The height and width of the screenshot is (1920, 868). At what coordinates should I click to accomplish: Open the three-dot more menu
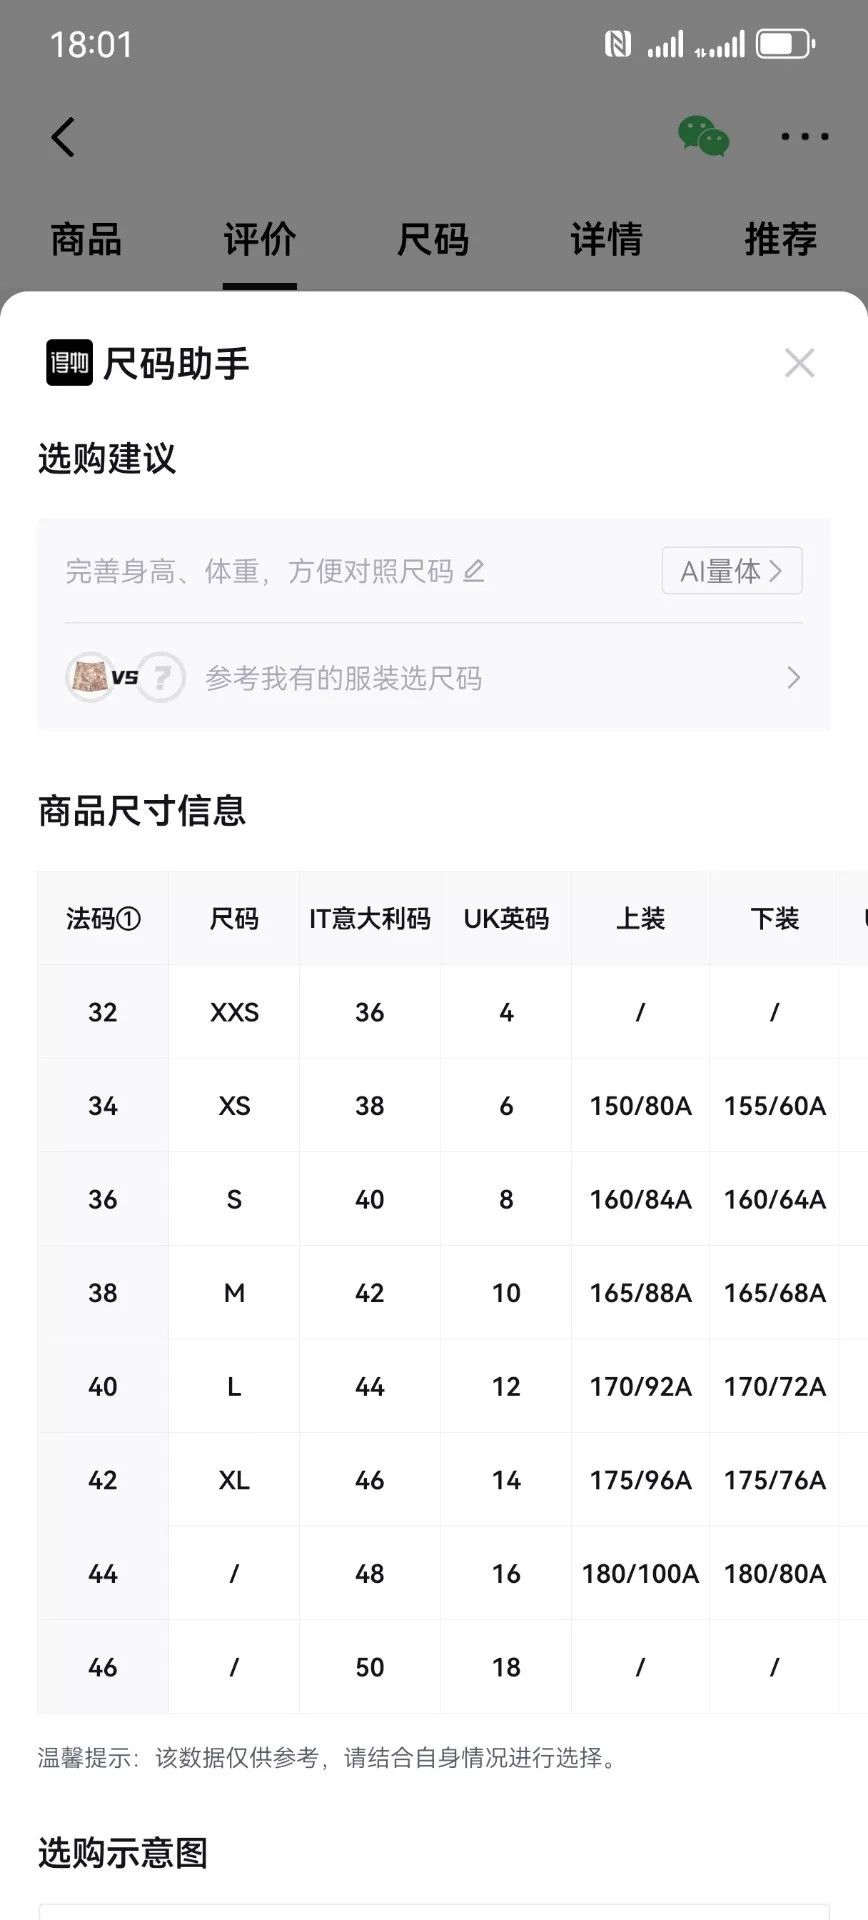804,136
